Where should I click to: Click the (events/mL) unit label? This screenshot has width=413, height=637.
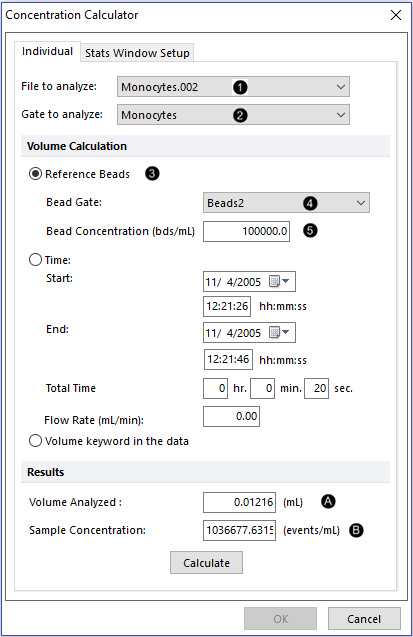(311, 530)
